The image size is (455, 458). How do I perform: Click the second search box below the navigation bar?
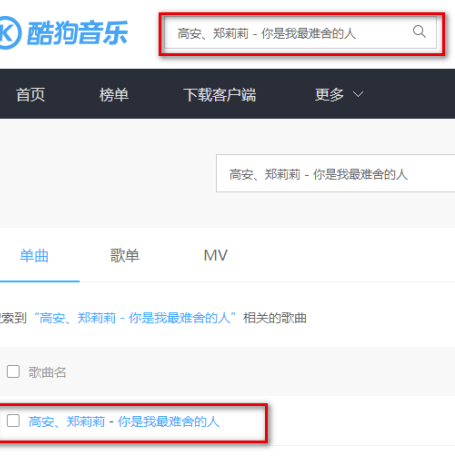[x=335, y=173]
